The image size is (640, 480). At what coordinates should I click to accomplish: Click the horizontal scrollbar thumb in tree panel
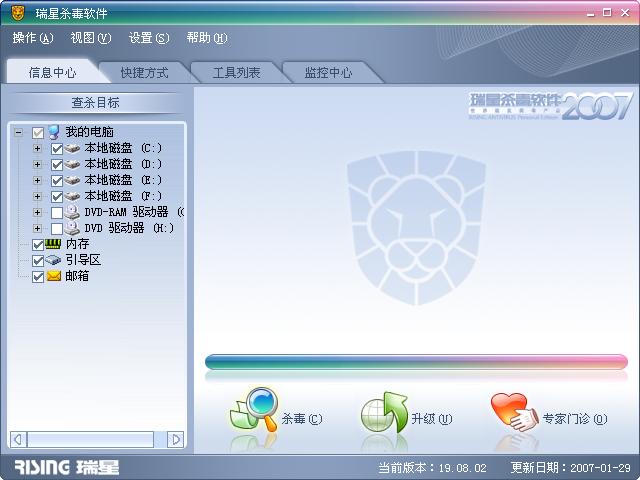pos(90,440)
